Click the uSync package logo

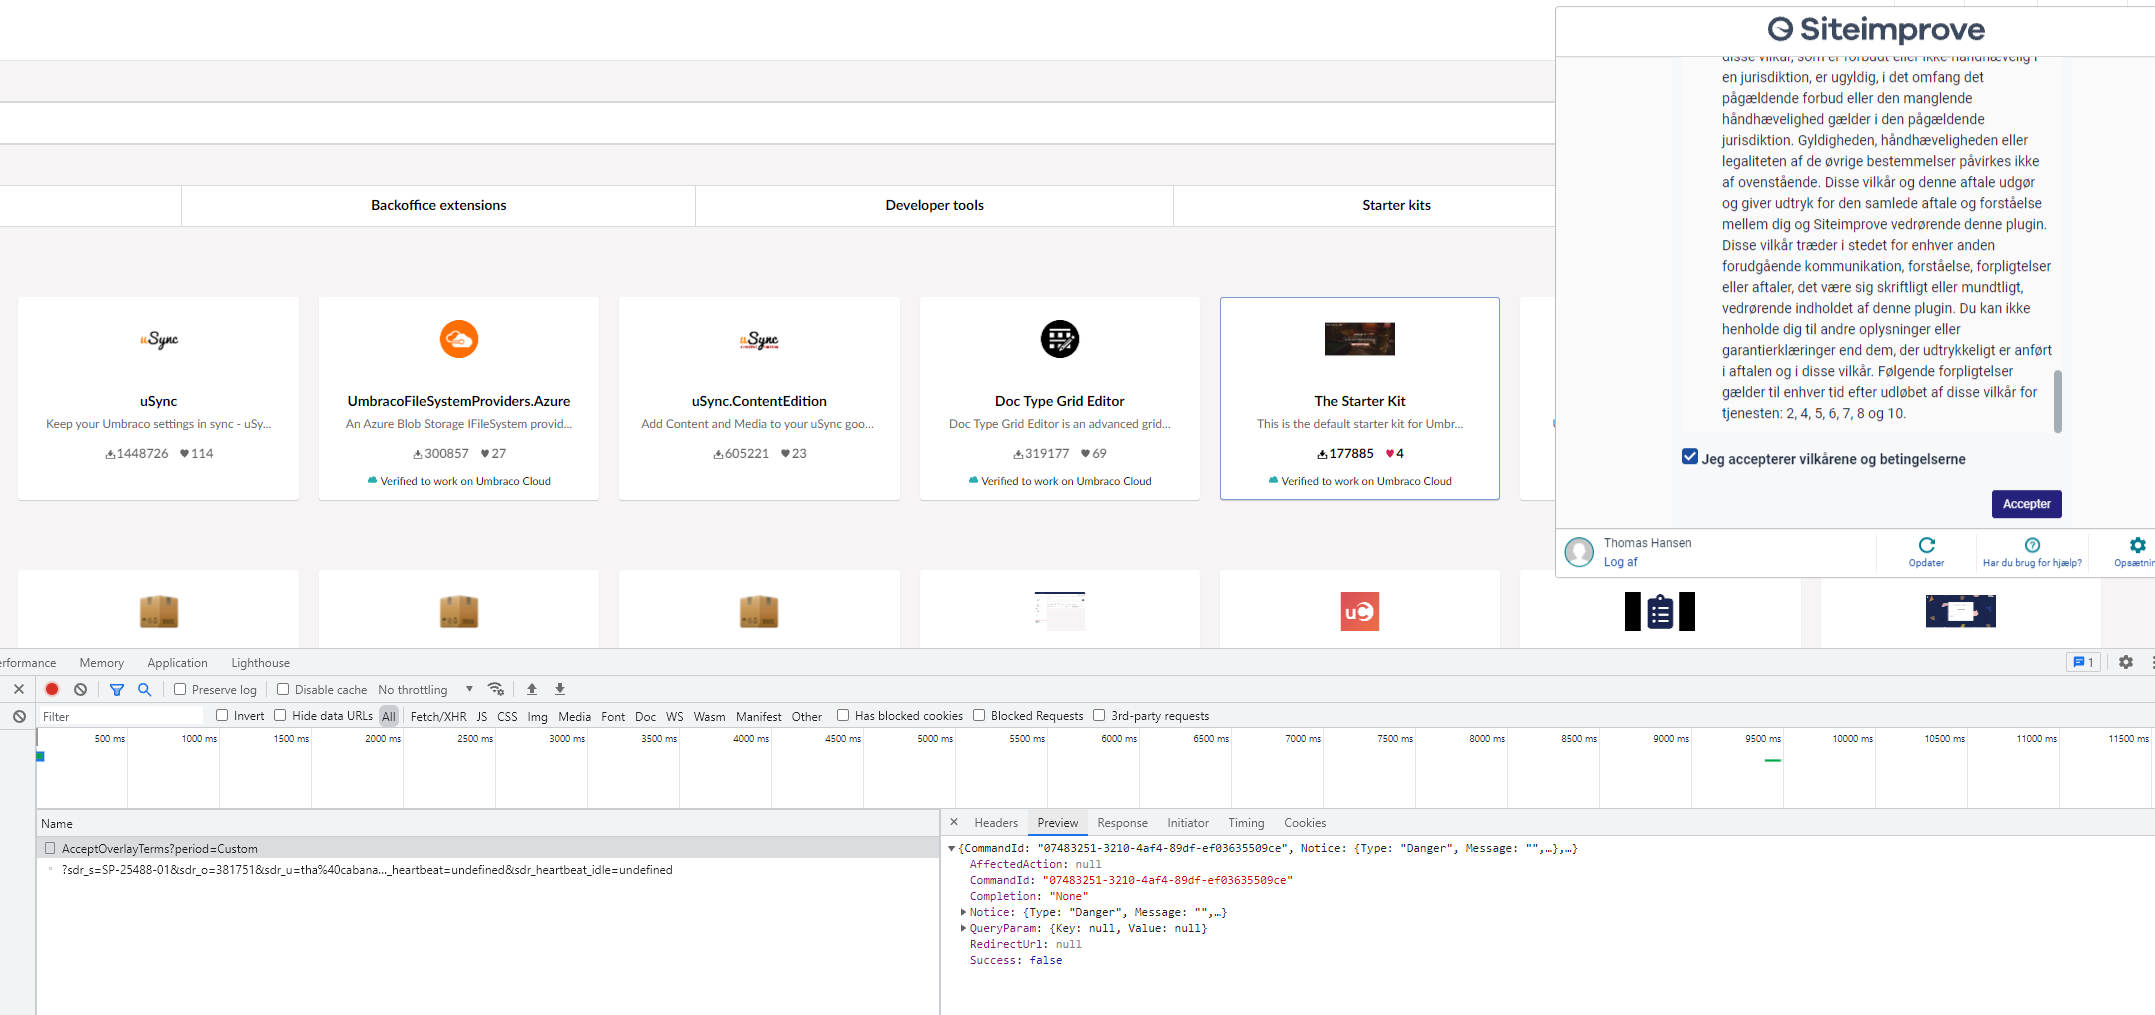pos(159,340)
